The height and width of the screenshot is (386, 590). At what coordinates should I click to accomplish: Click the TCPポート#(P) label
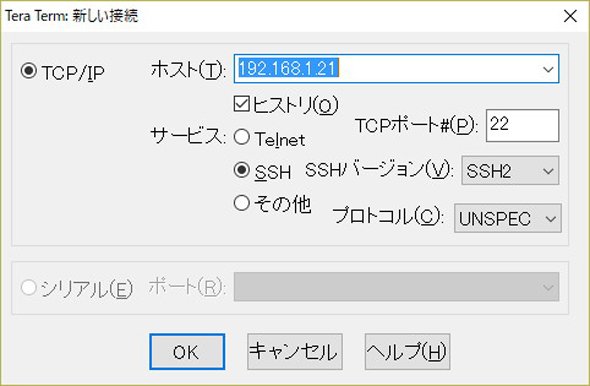[x=417, y=126]
